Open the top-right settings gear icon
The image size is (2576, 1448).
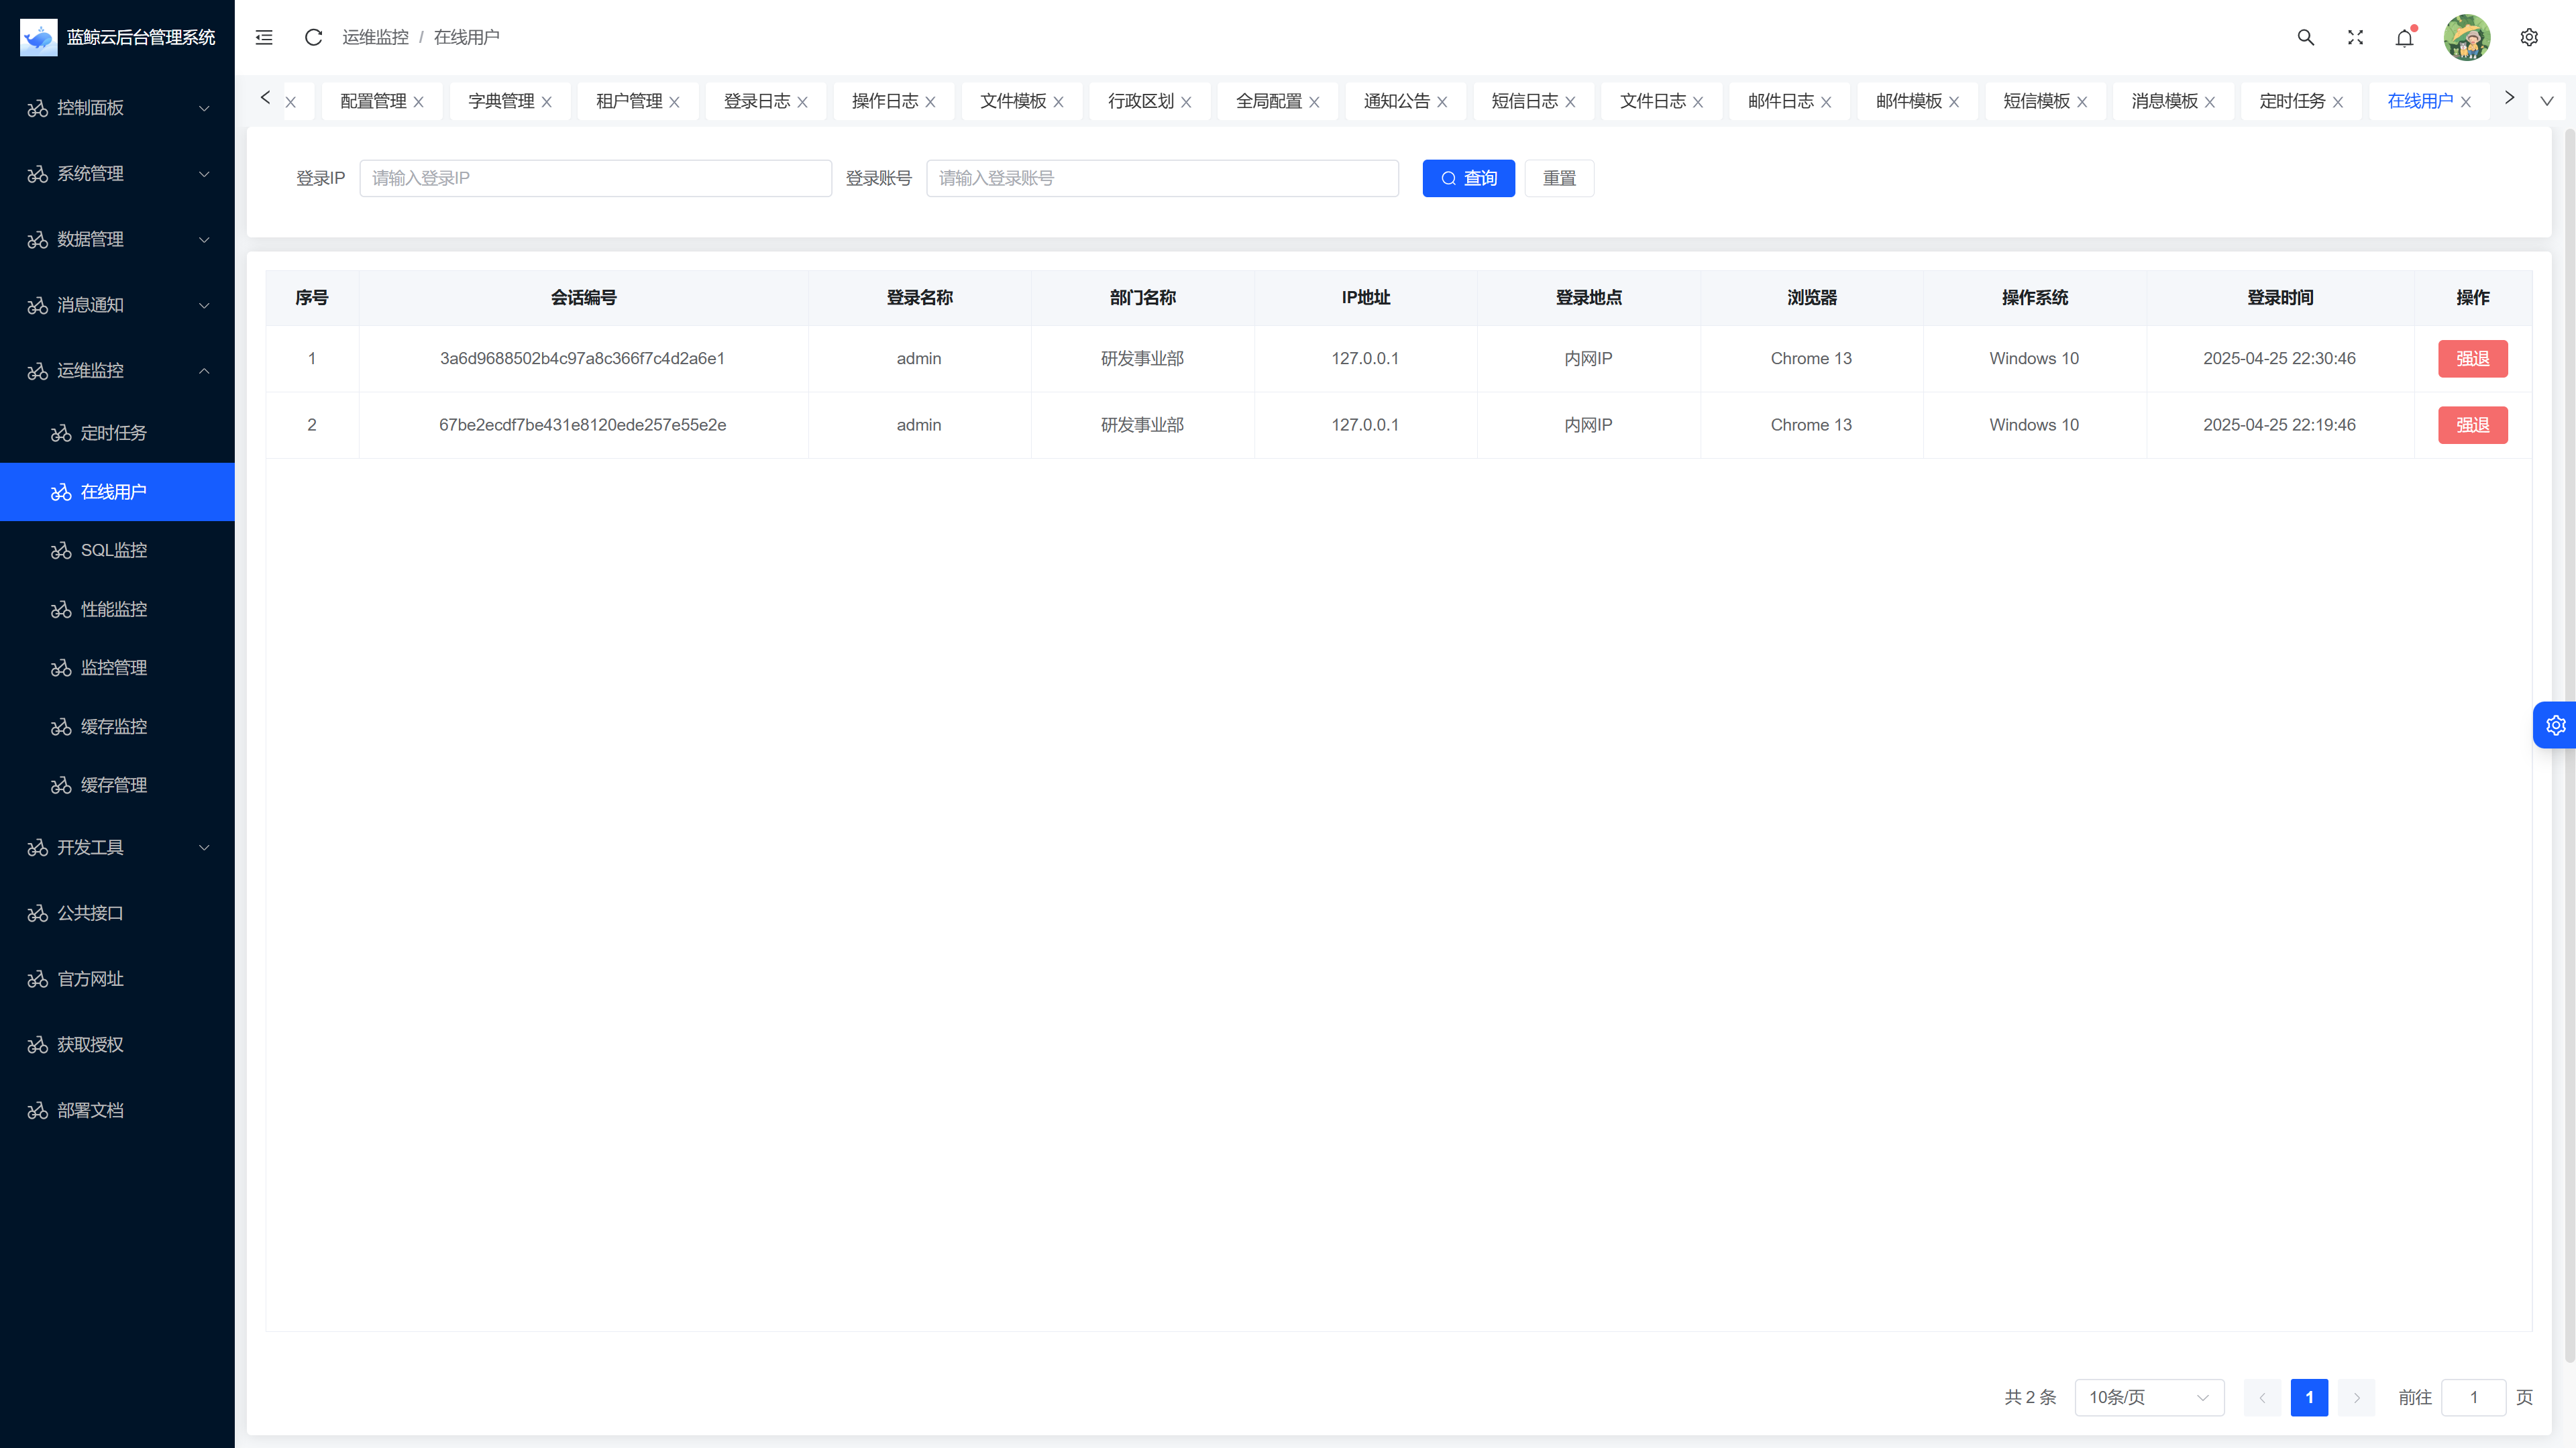click(x=2529, y=37)
